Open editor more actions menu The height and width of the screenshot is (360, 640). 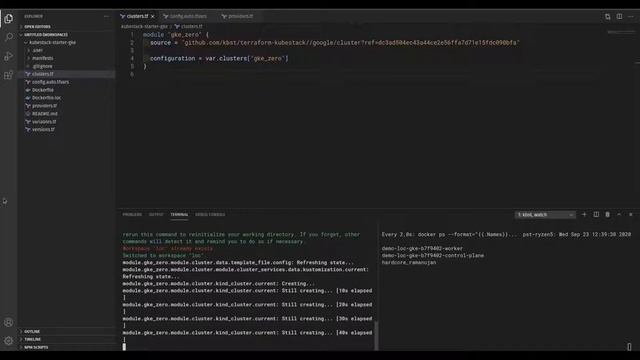(x=631, y=16)
